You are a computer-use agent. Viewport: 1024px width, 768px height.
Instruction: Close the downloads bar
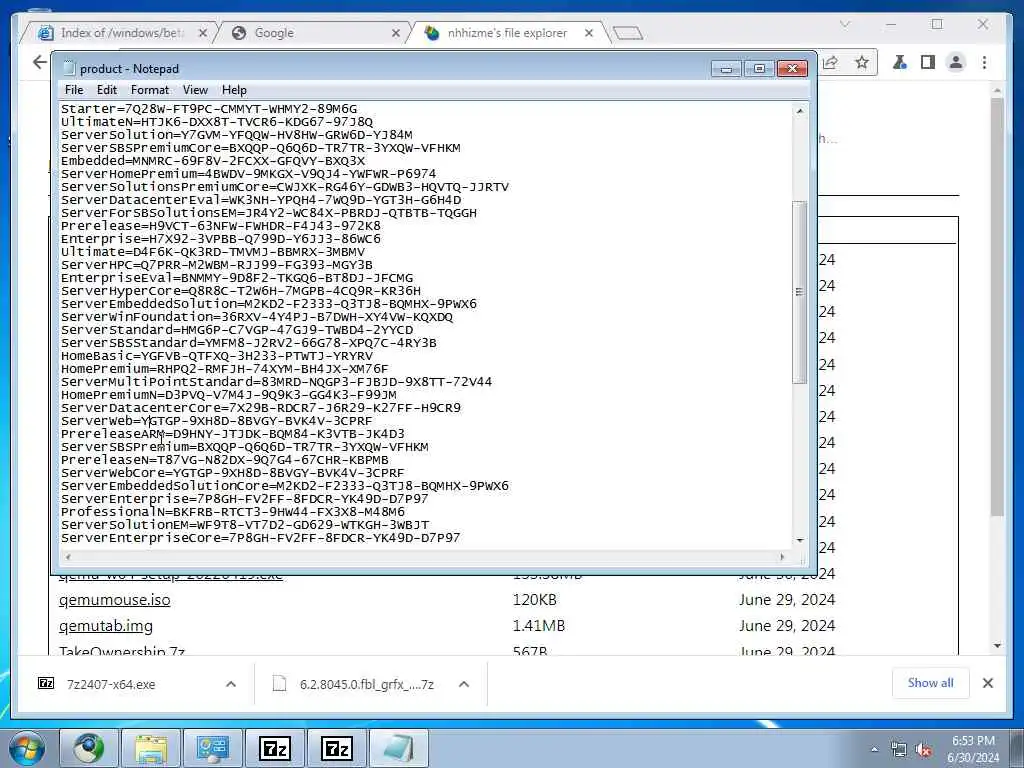(987, 683)
